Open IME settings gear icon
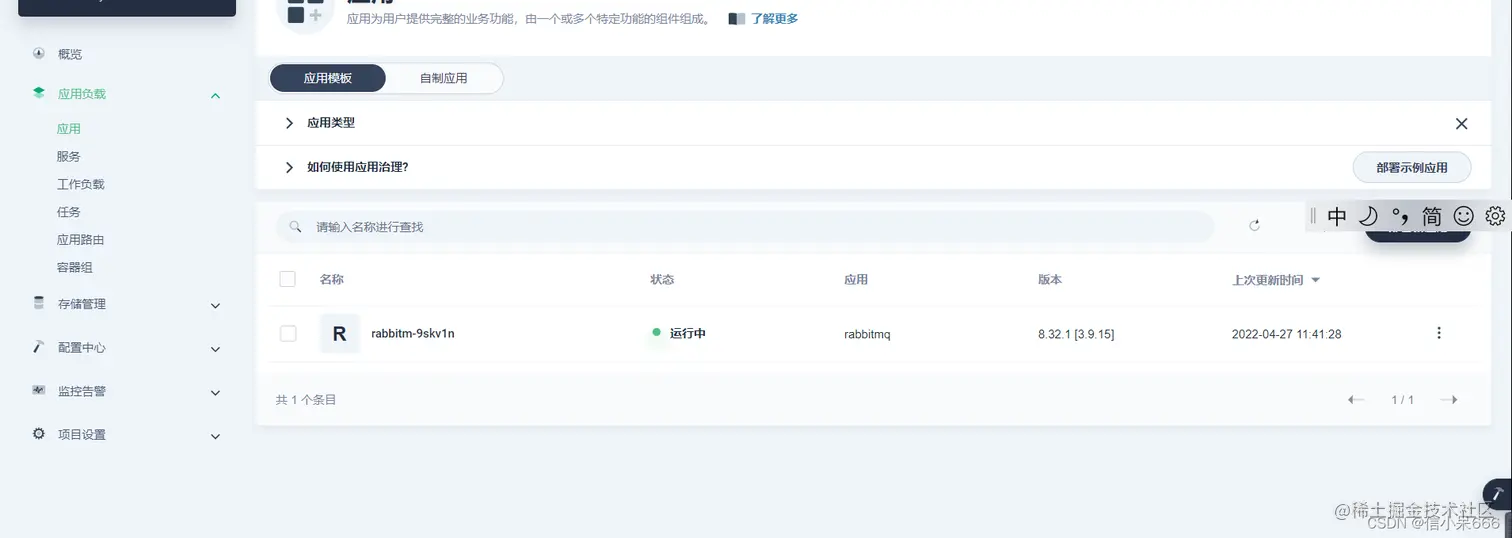Viewport: 1512px width, 538px height. [1495, 216]
